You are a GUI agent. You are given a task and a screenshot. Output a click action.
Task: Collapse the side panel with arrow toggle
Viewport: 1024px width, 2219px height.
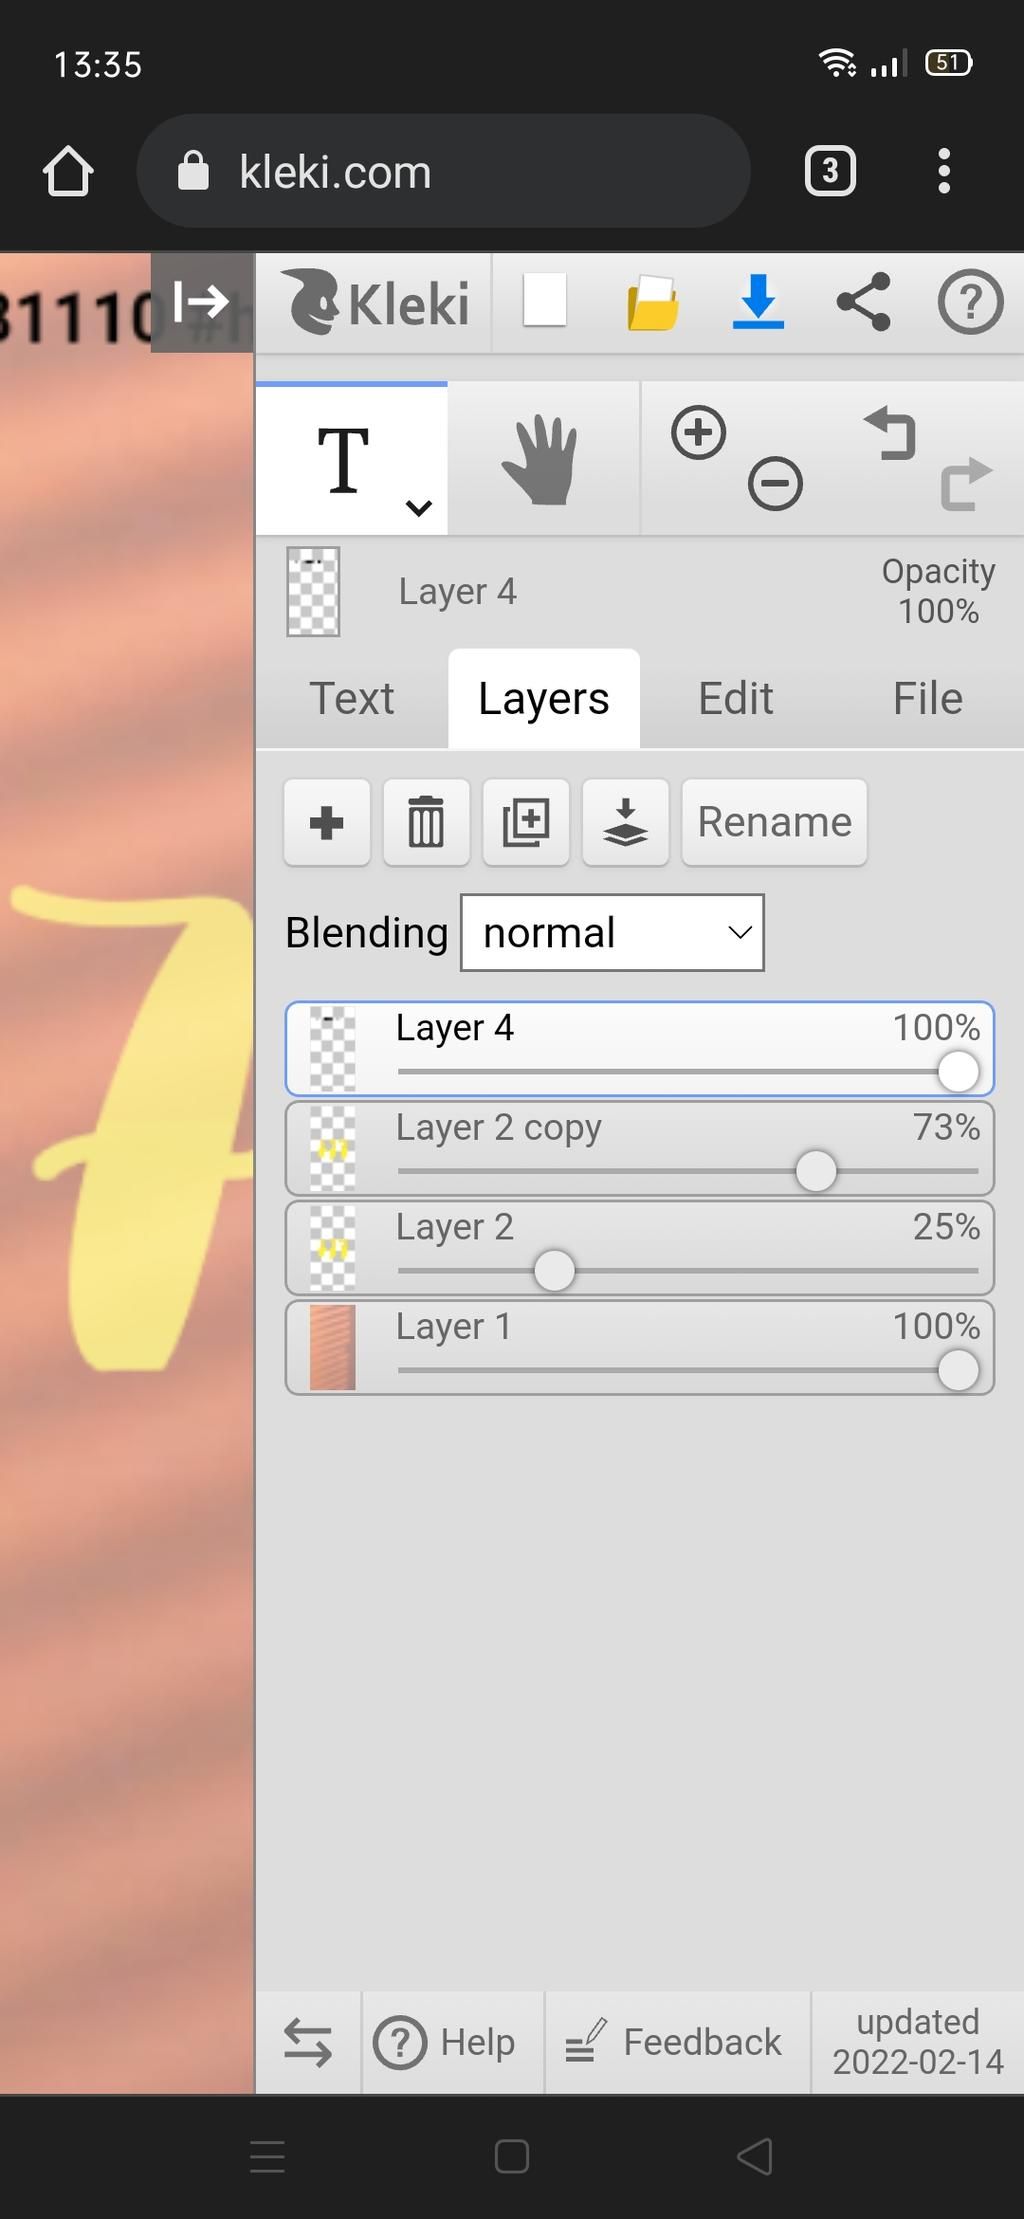coord(202,302)
